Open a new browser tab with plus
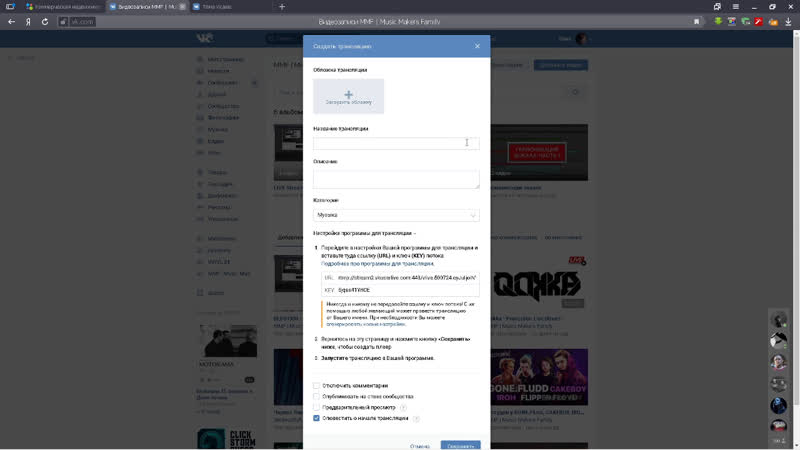Image resolution: width=800 pixels, height=450 pixels. [x=281, y=6]
